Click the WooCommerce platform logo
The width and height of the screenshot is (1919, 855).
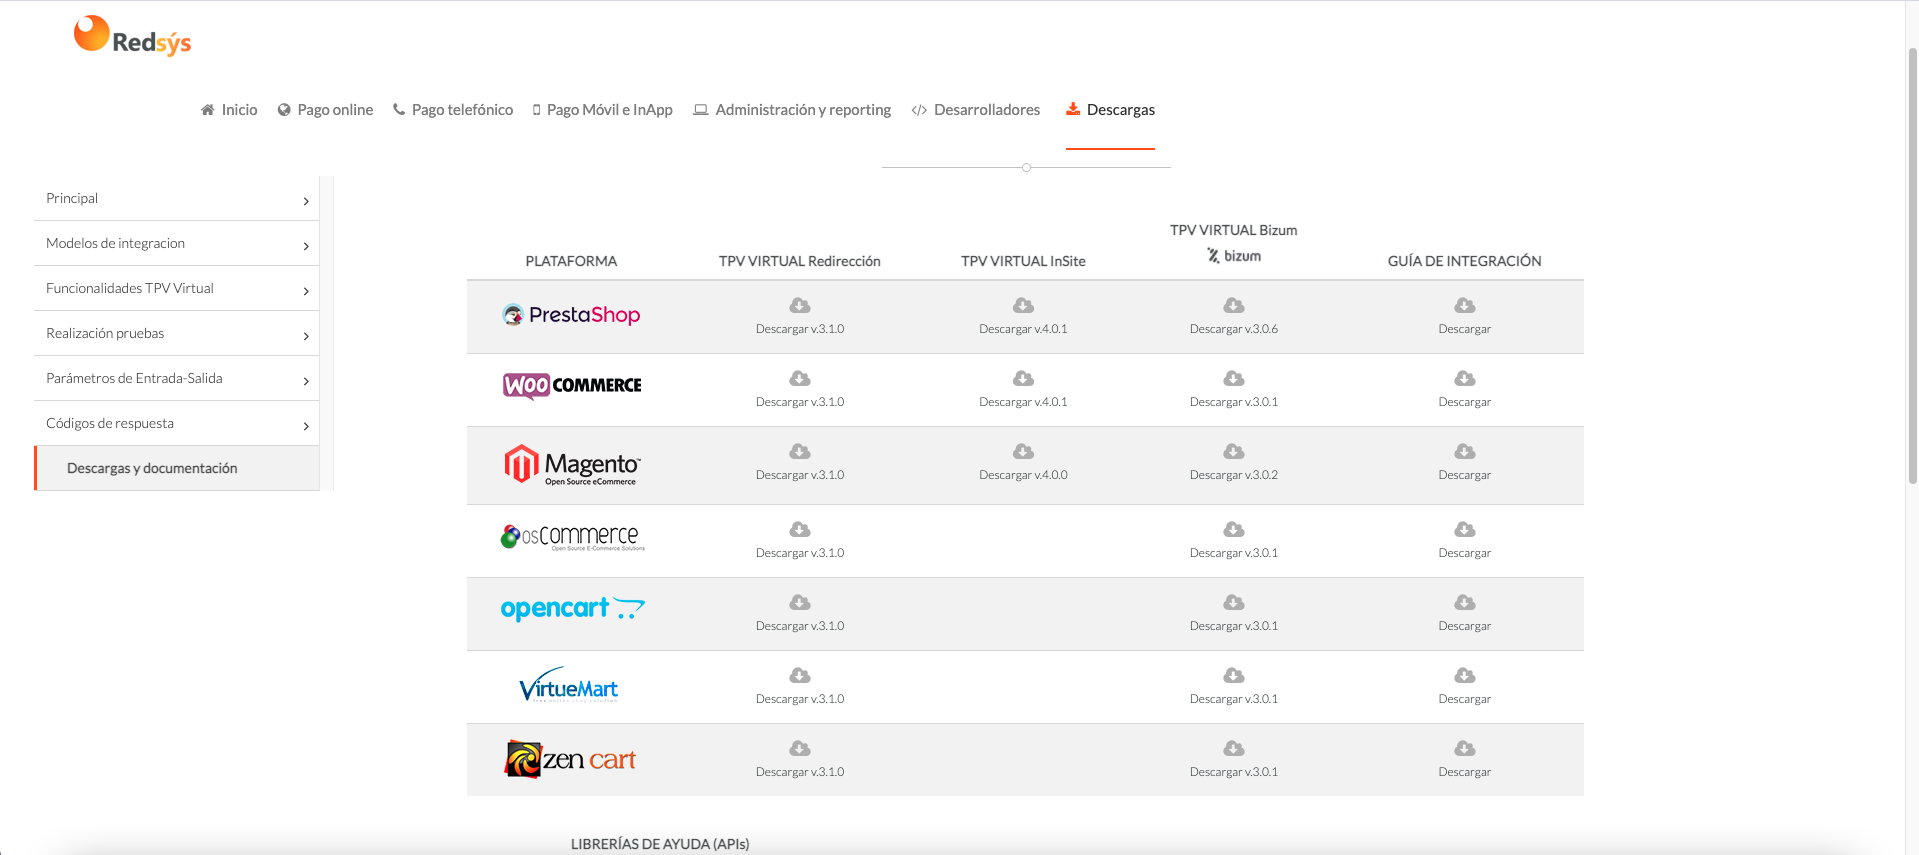coord(572,386)
